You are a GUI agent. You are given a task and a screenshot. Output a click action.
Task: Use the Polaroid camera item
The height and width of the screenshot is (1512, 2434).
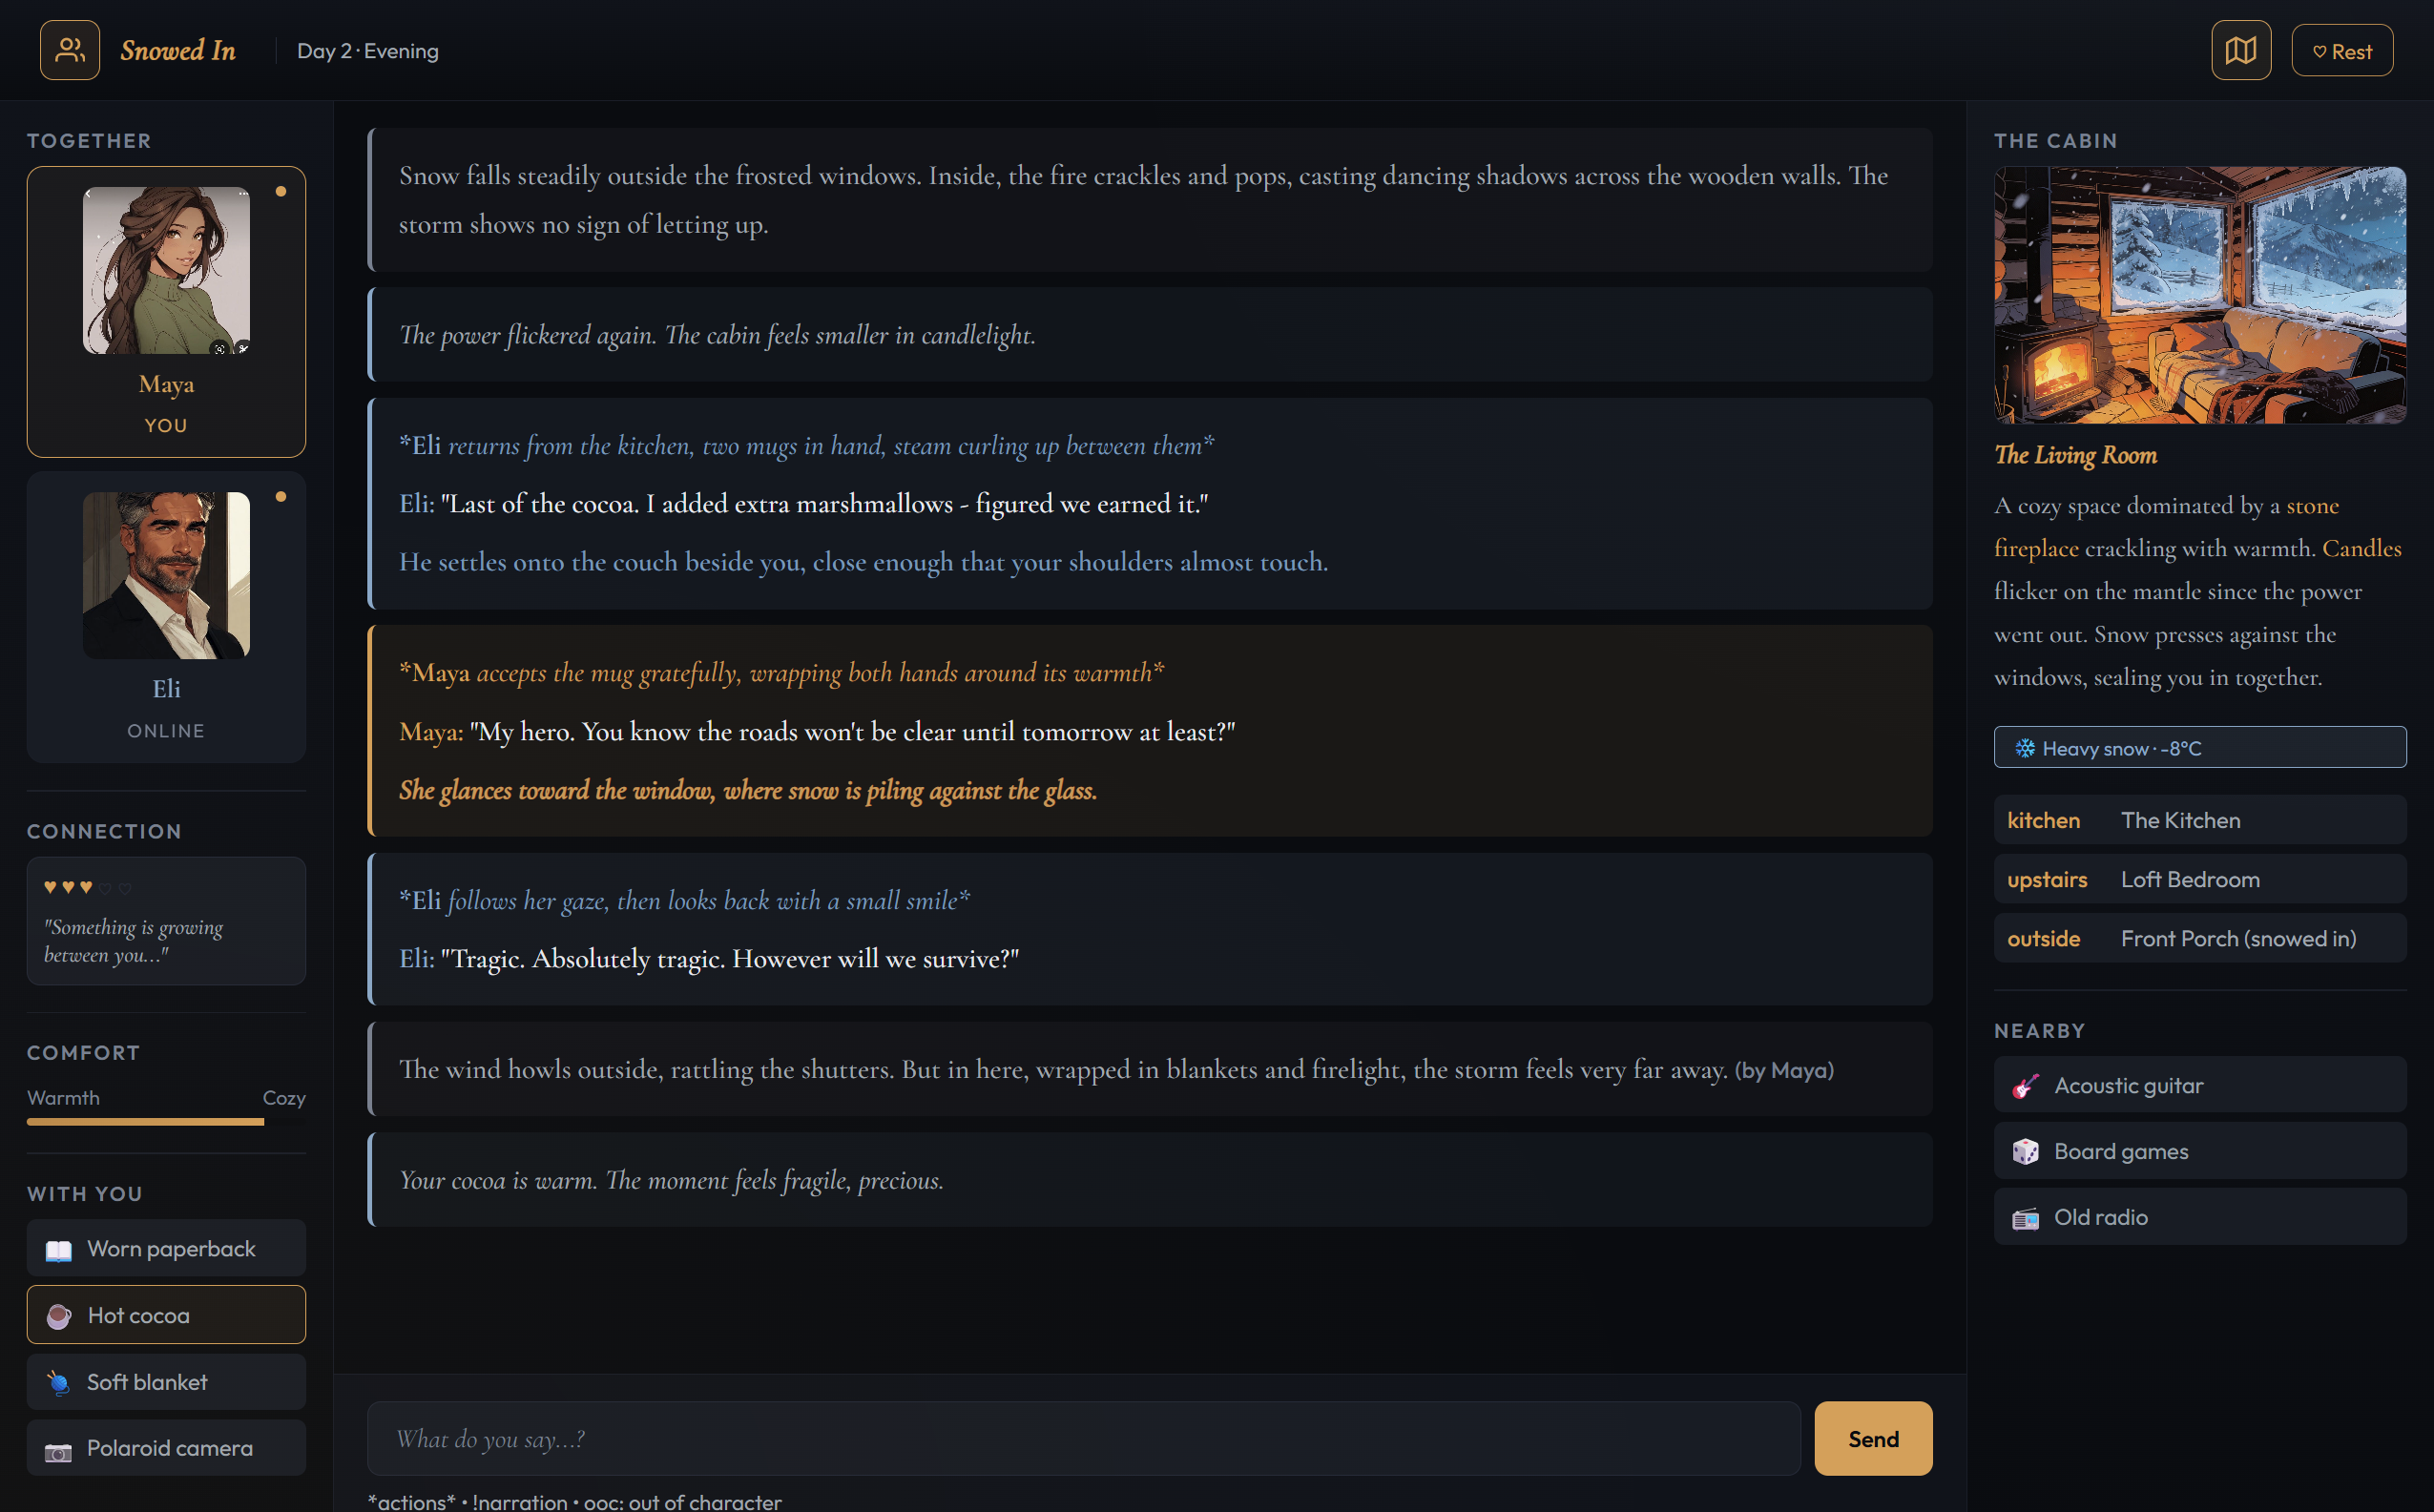[166, 1447]
